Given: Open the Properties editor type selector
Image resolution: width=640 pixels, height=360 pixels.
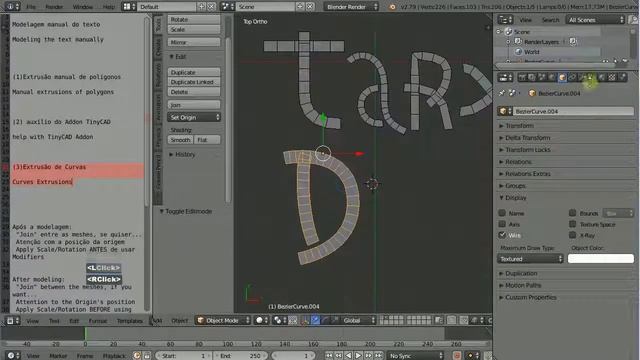Looking at the screenshot, I should point(505,77).
